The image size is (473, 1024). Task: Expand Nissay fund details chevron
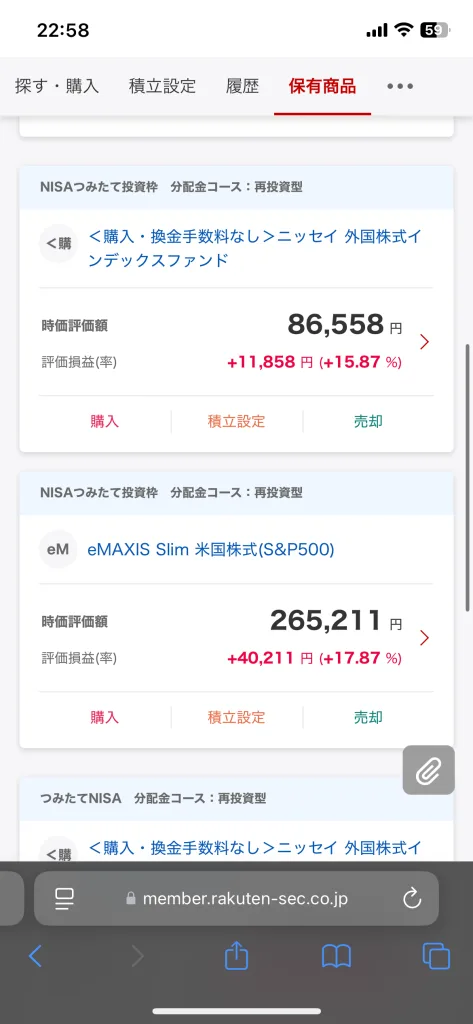click(x=424, y=342)
